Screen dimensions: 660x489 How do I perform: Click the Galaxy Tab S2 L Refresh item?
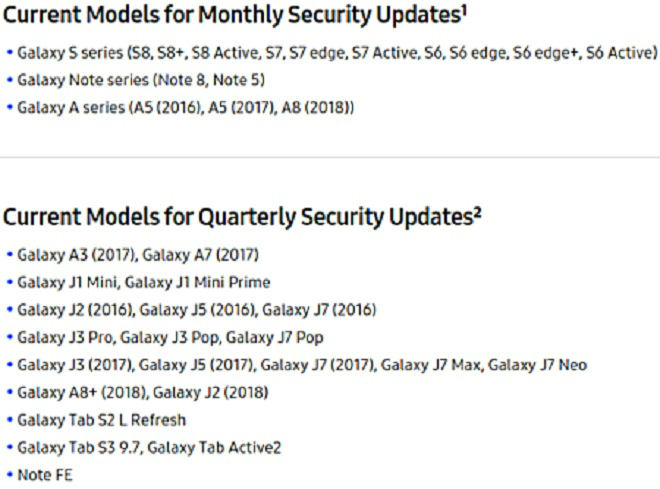[x=102, y=420]
